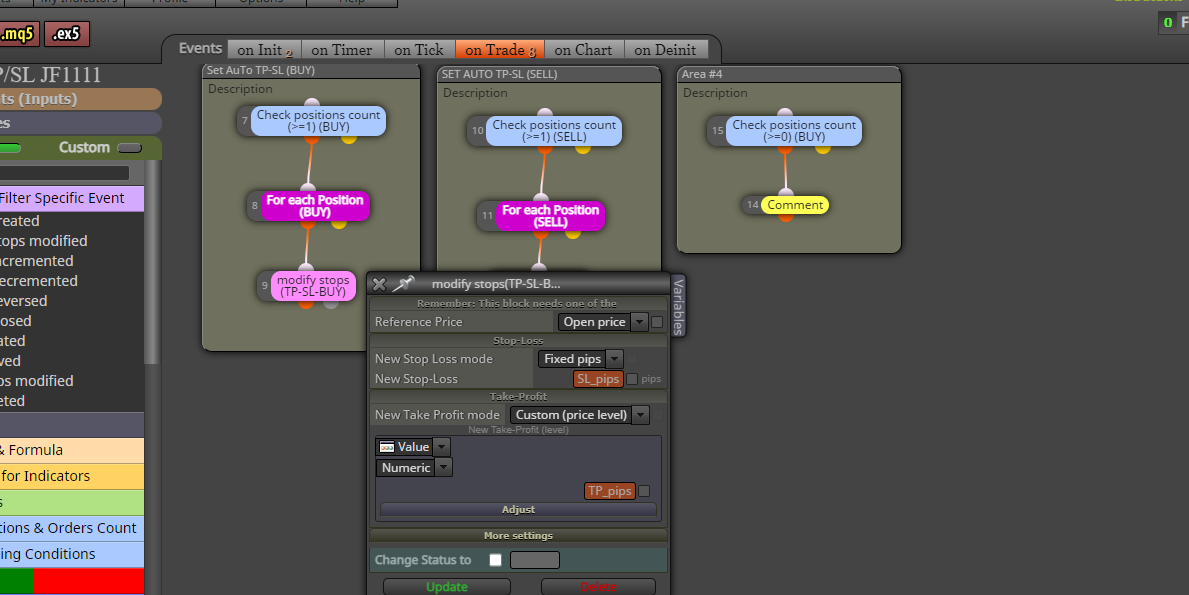The width and height of the screenshot is (1189, 595).
Task: Open New Take Profit mode dropdown
Action: tap(579, 415)
